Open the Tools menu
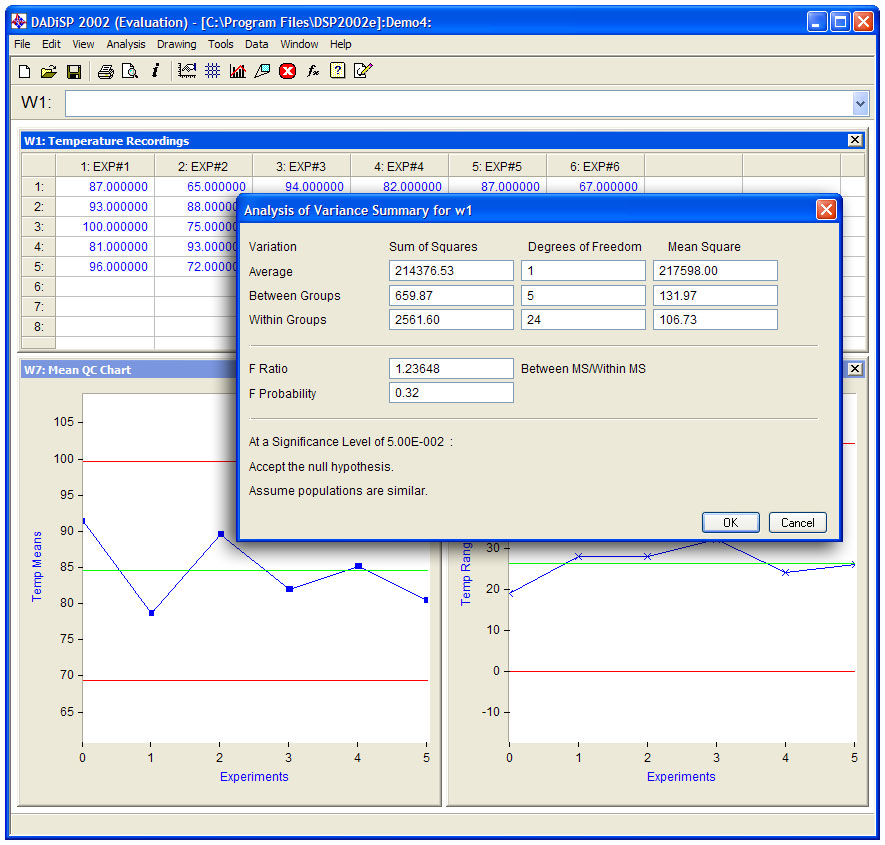Viewport: 885px width, 845px height. click(x=221, y=44)
